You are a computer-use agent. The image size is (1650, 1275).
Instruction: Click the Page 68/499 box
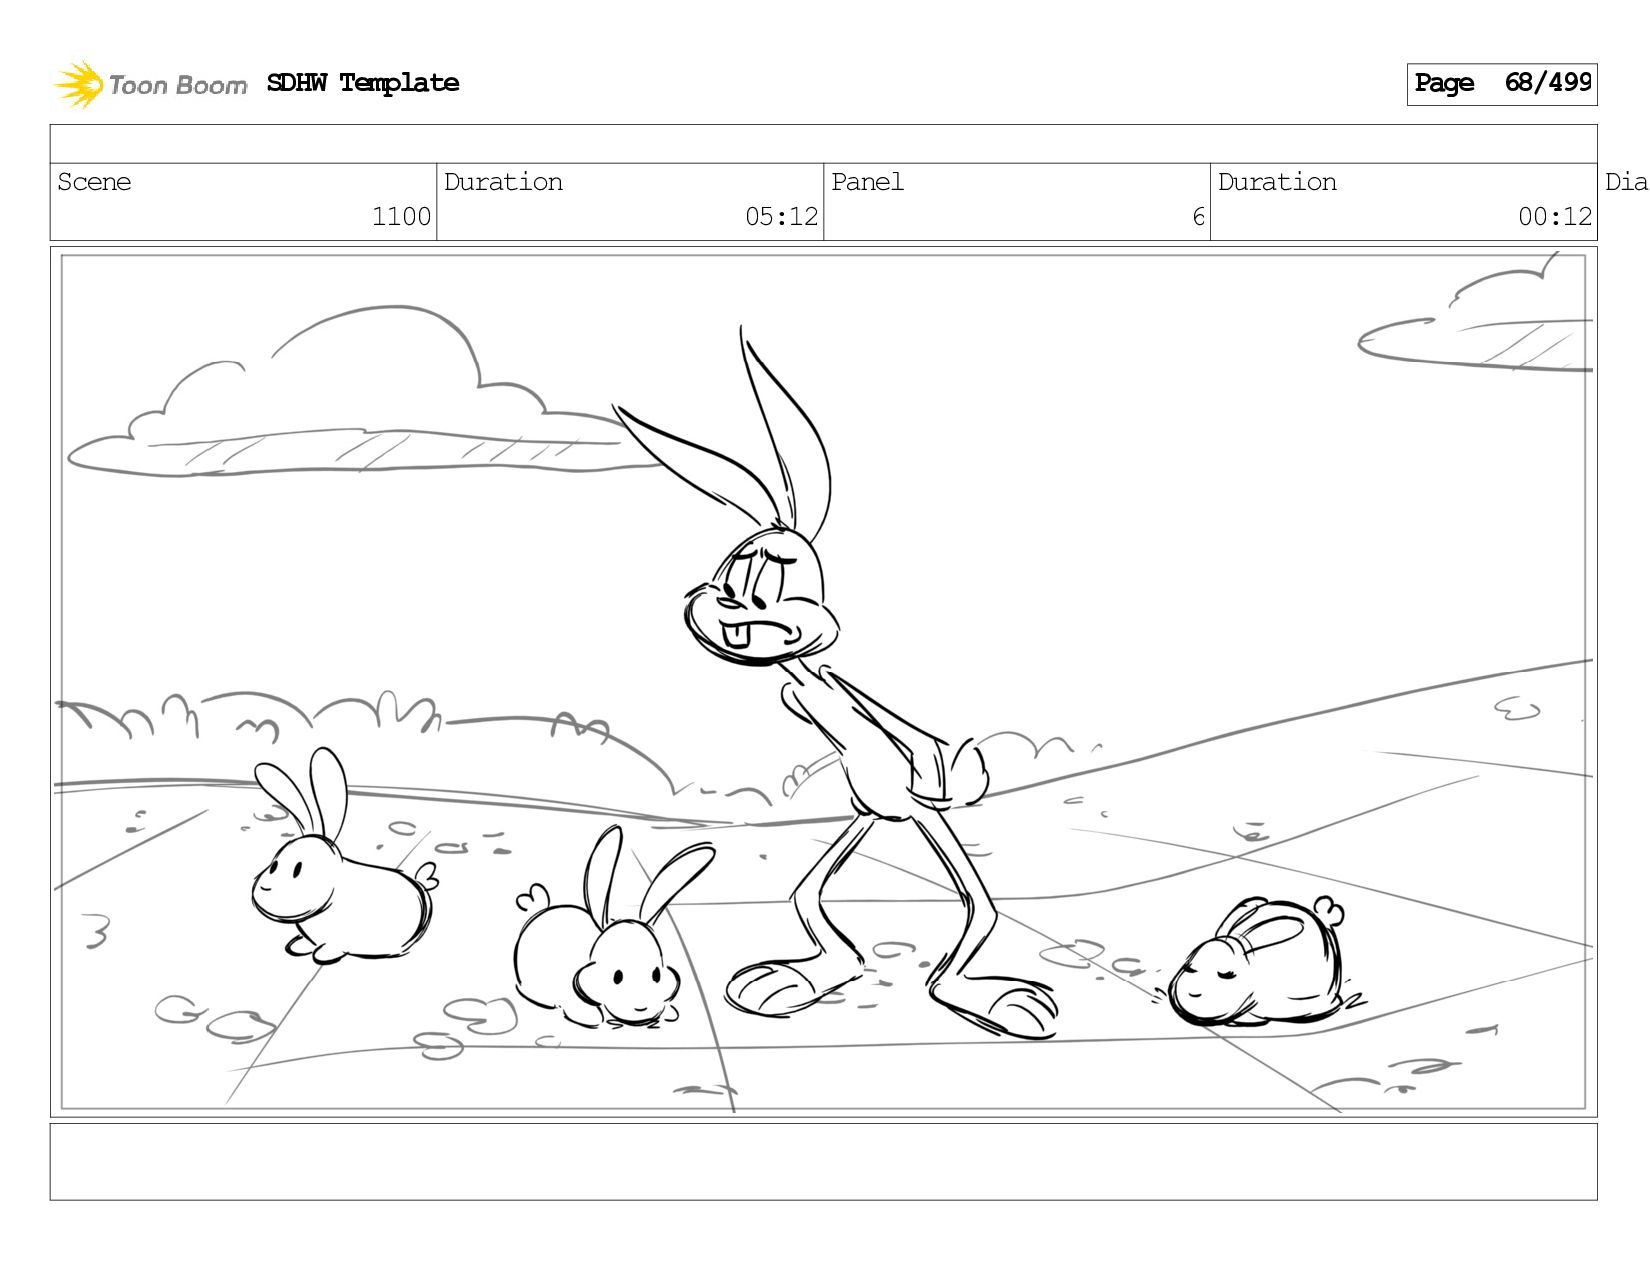pos(1502,84)
